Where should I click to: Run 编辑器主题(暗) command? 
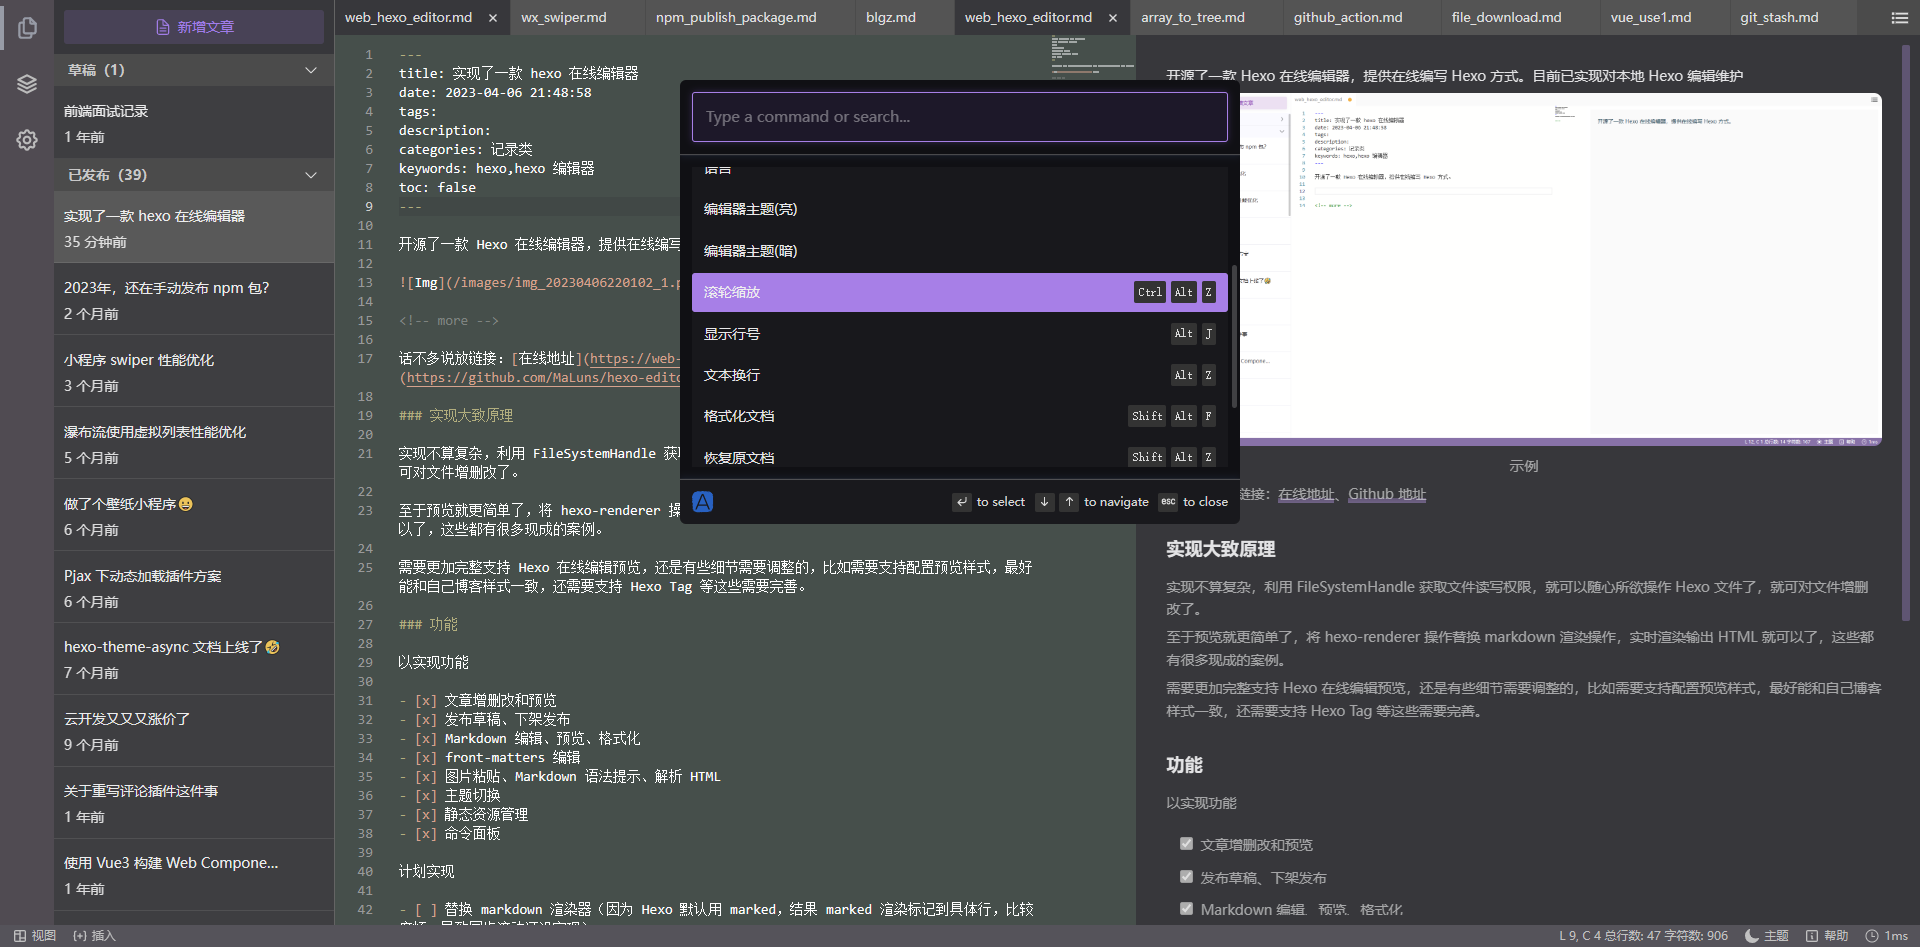click(x=960, y=251)
